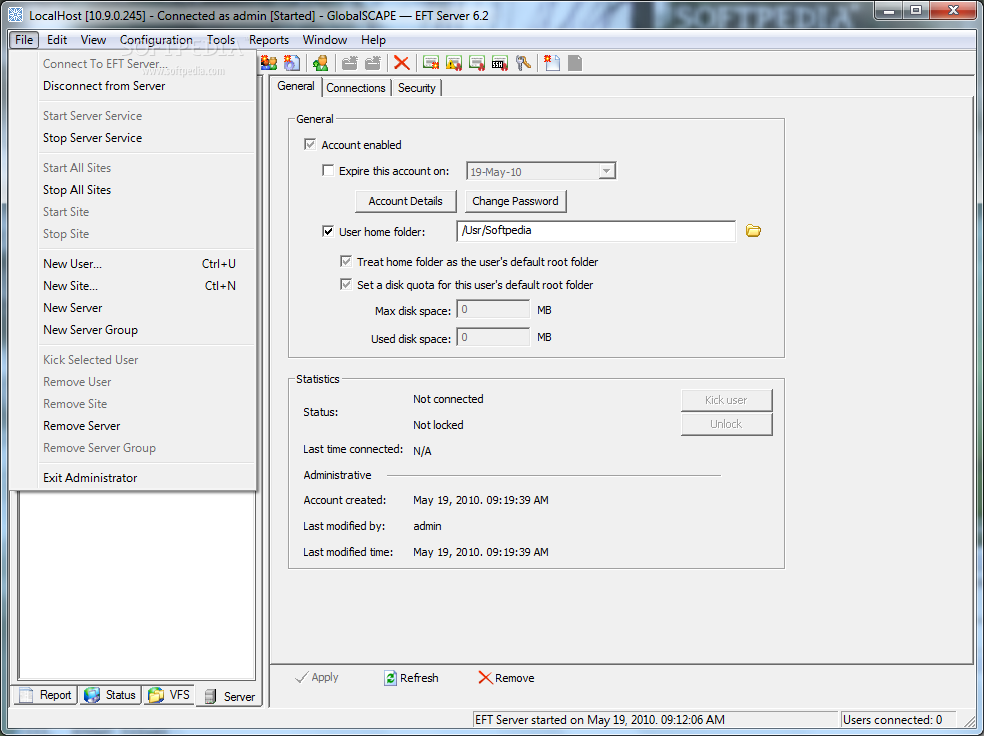Open the expiration date dropdown

pyautogui.click(x=606, y=171)
